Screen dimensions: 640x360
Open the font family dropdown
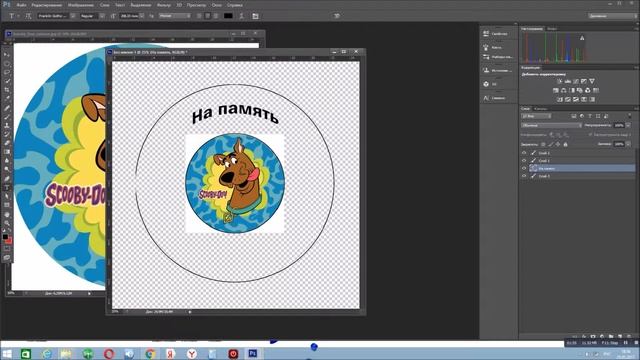pos(73,16)
